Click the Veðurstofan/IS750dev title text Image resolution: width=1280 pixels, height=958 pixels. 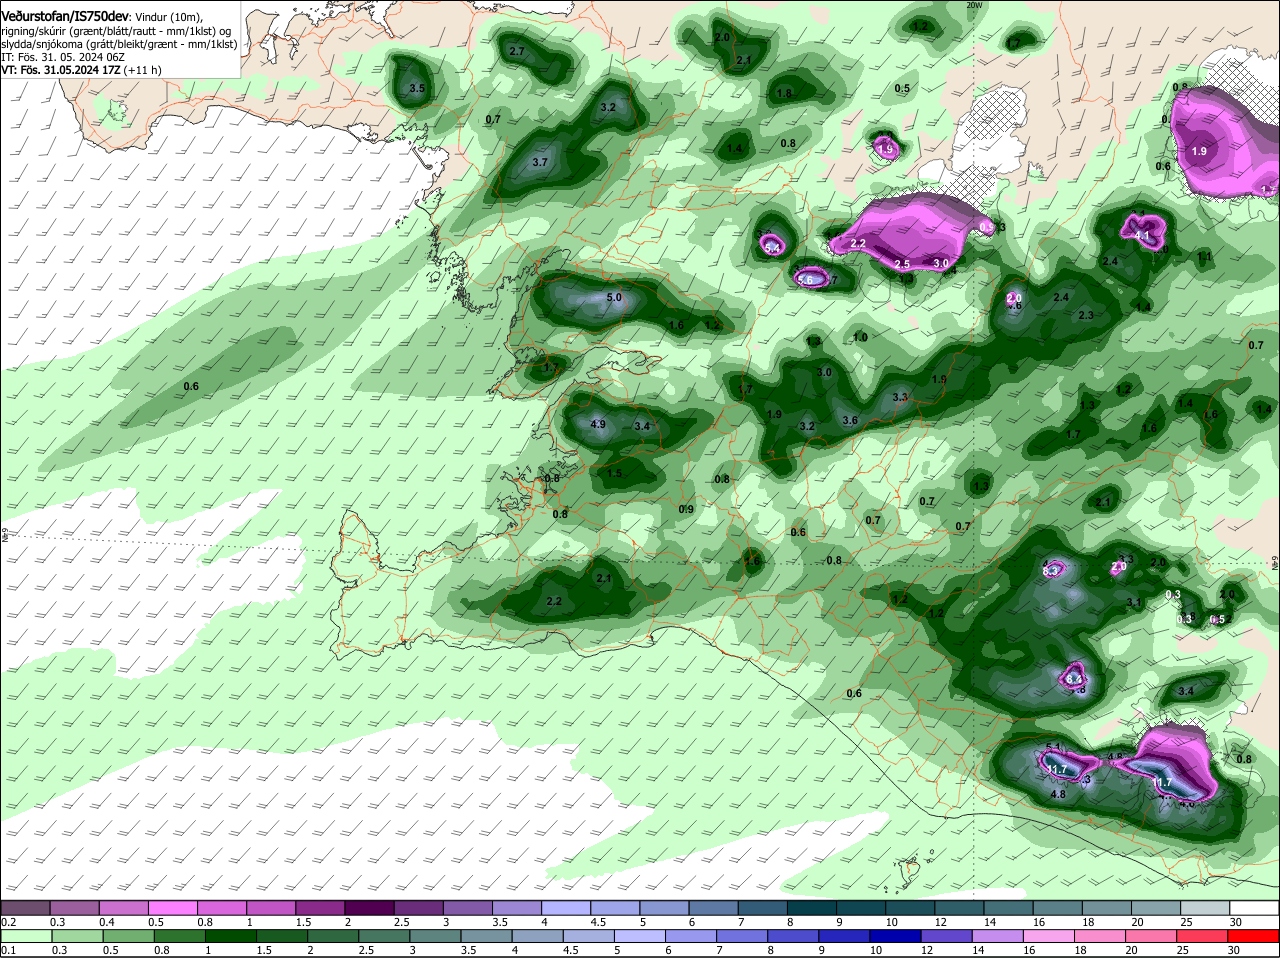[x=65, y=17]
